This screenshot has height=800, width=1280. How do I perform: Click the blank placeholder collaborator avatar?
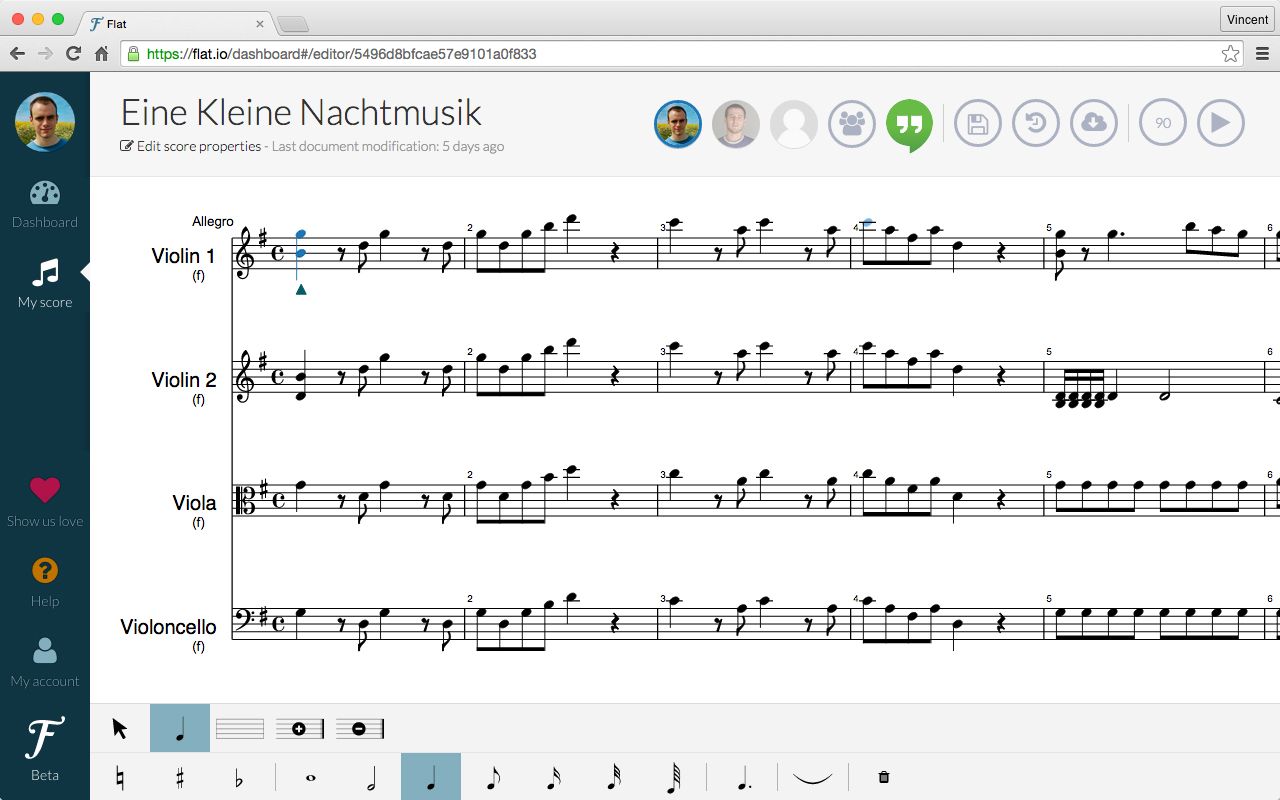[794, 124]
